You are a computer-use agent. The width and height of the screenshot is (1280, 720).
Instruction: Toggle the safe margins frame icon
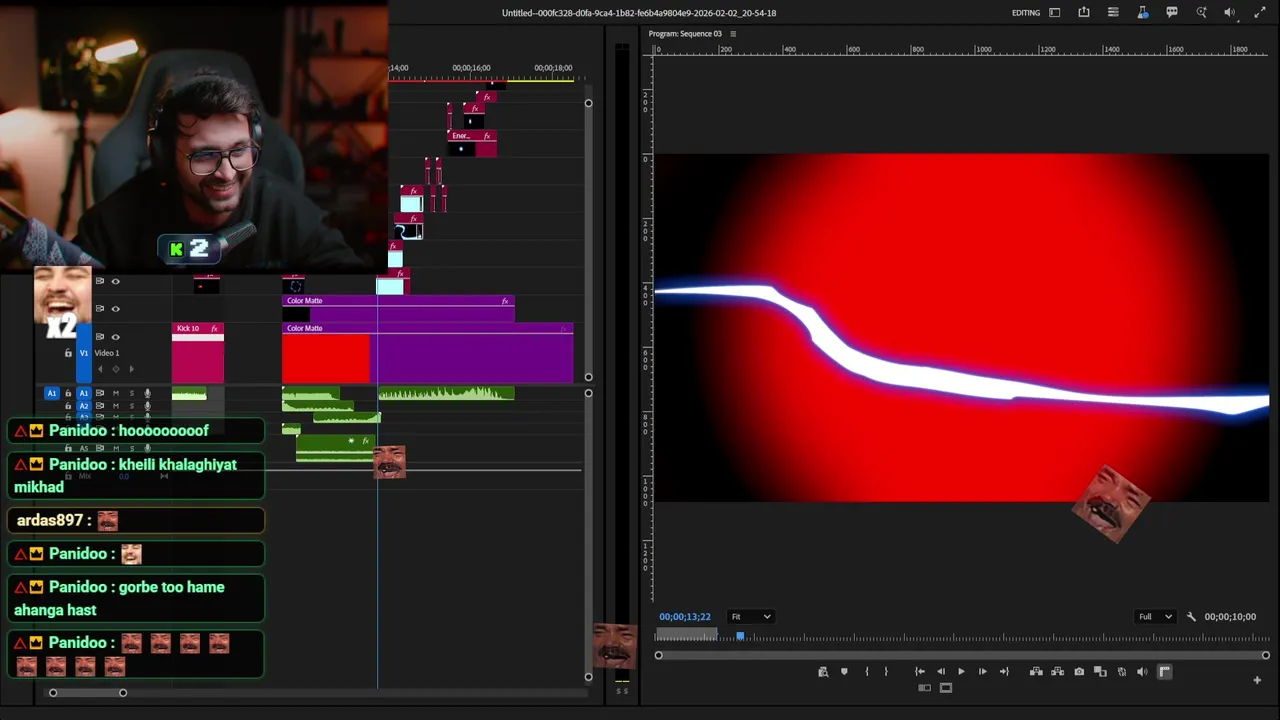[x=946, y=688]
